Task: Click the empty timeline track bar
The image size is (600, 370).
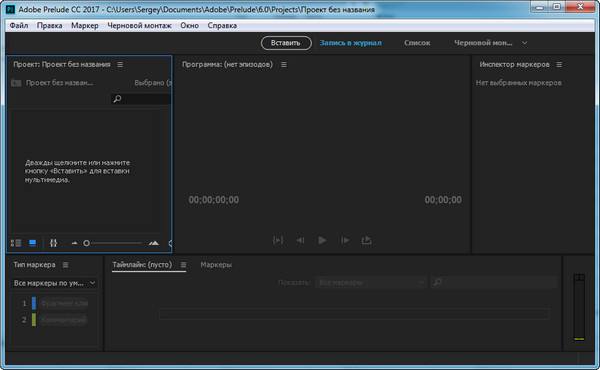Action: tap(354, 314)
